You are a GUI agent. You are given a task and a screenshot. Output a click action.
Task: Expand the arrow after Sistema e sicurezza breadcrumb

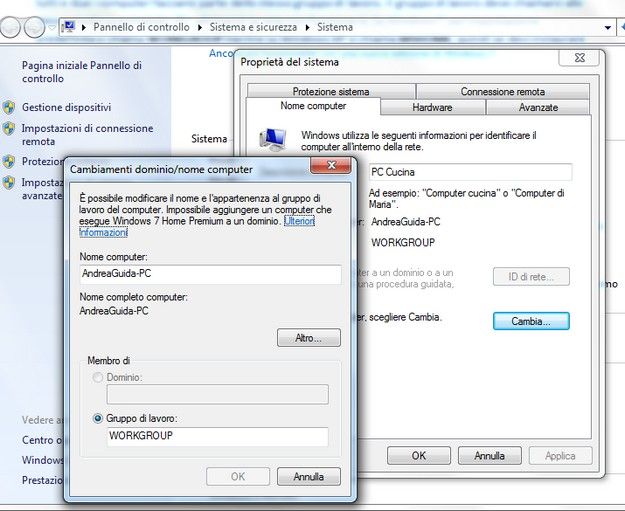(307, 27)
